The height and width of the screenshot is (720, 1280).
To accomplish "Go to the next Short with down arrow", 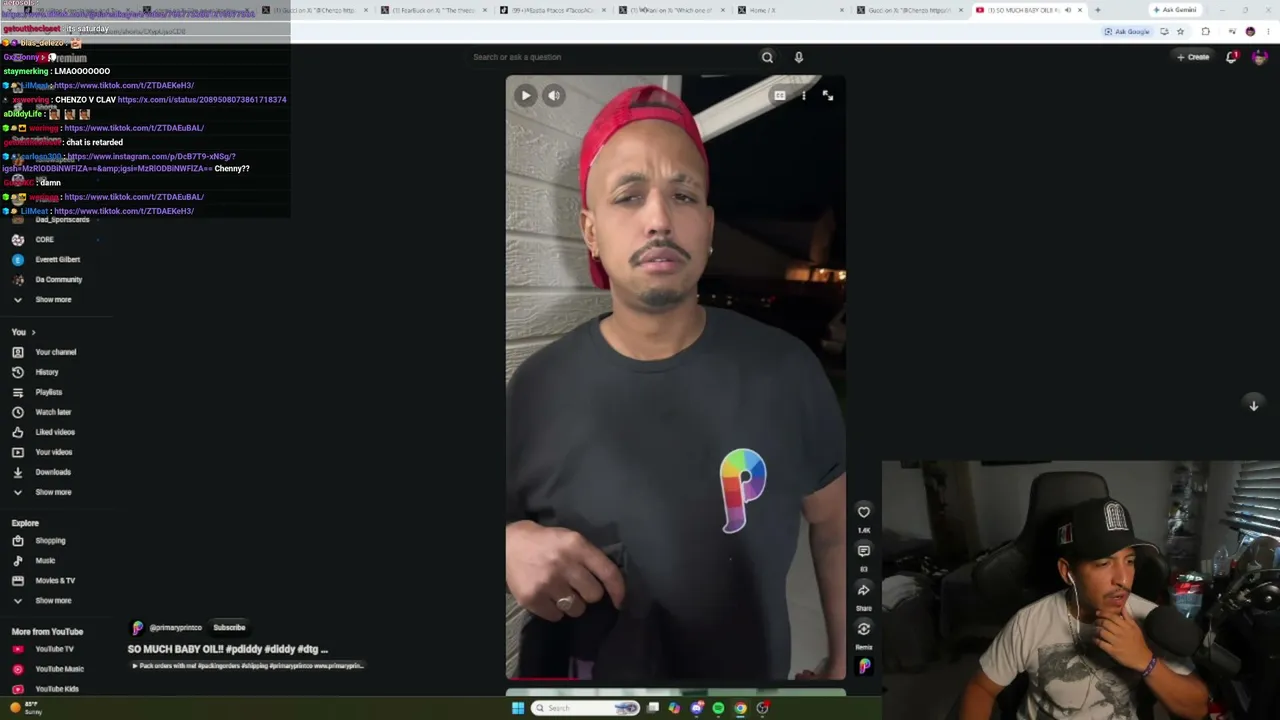I will 1253,405.
